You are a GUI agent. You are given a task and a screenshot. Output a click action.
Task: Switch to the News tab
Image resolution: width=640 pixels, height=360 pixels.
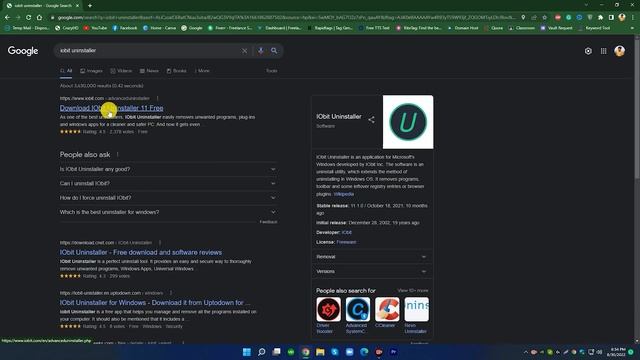tap(149, 71)
